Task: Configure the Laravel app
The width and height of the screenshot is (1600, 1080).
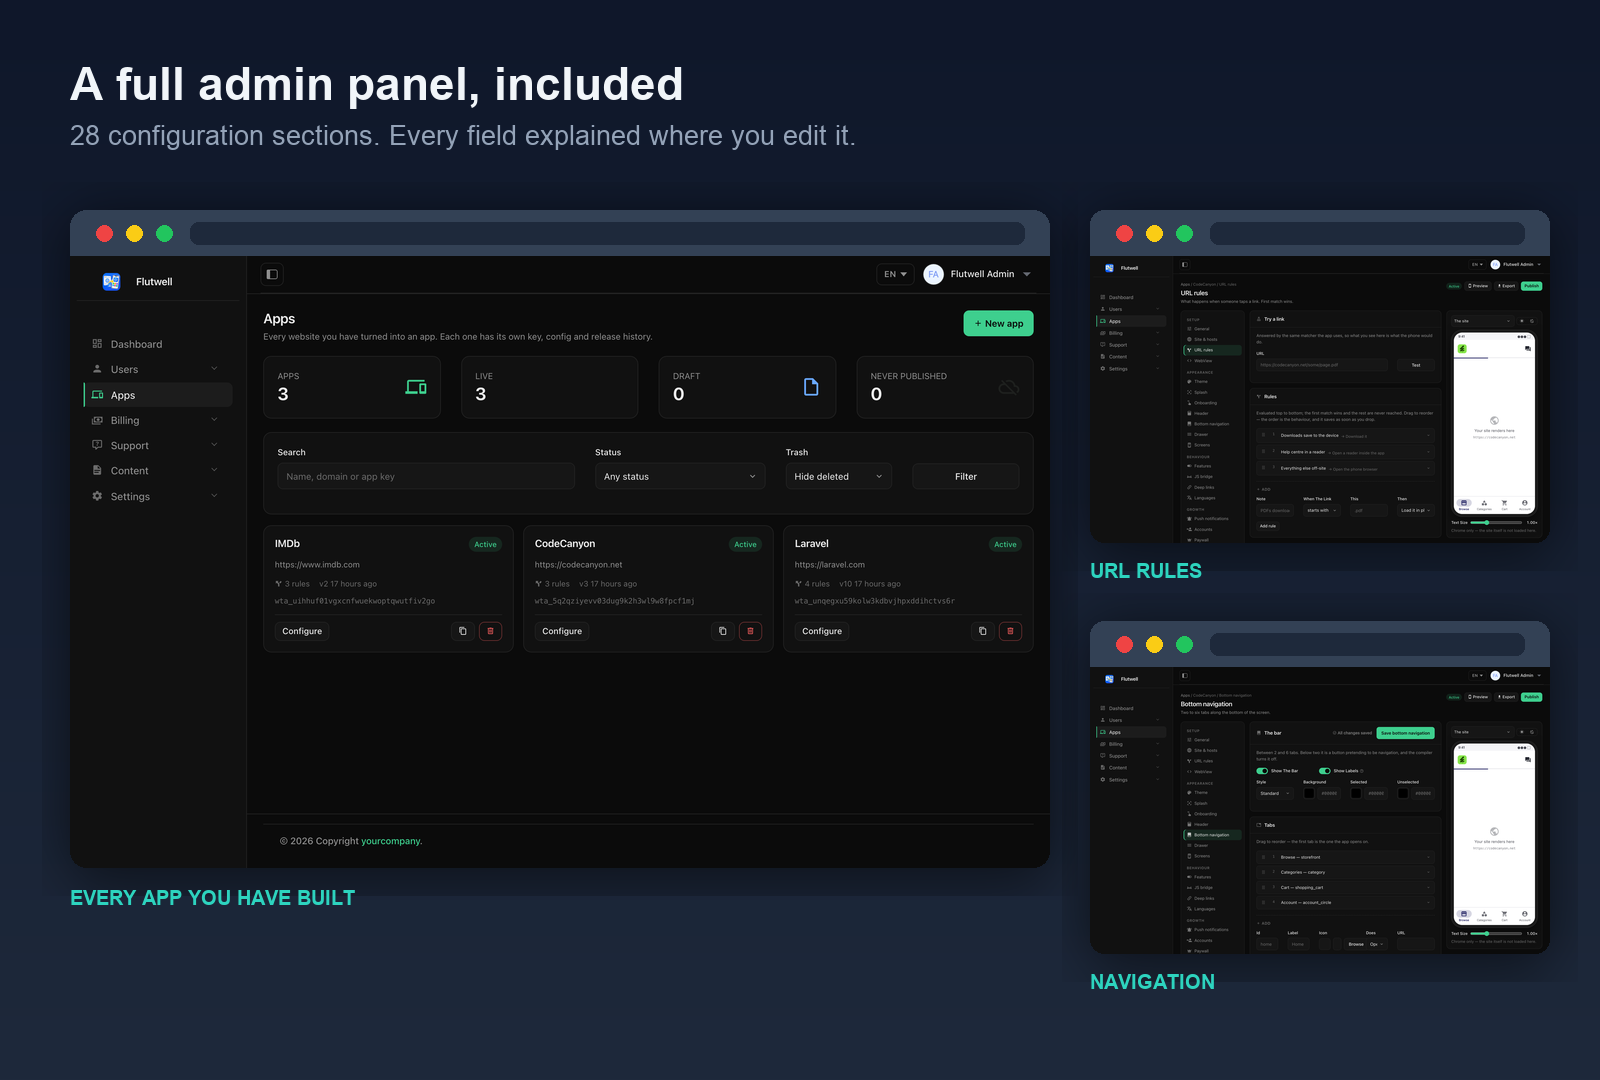Action: pos(822,631)
